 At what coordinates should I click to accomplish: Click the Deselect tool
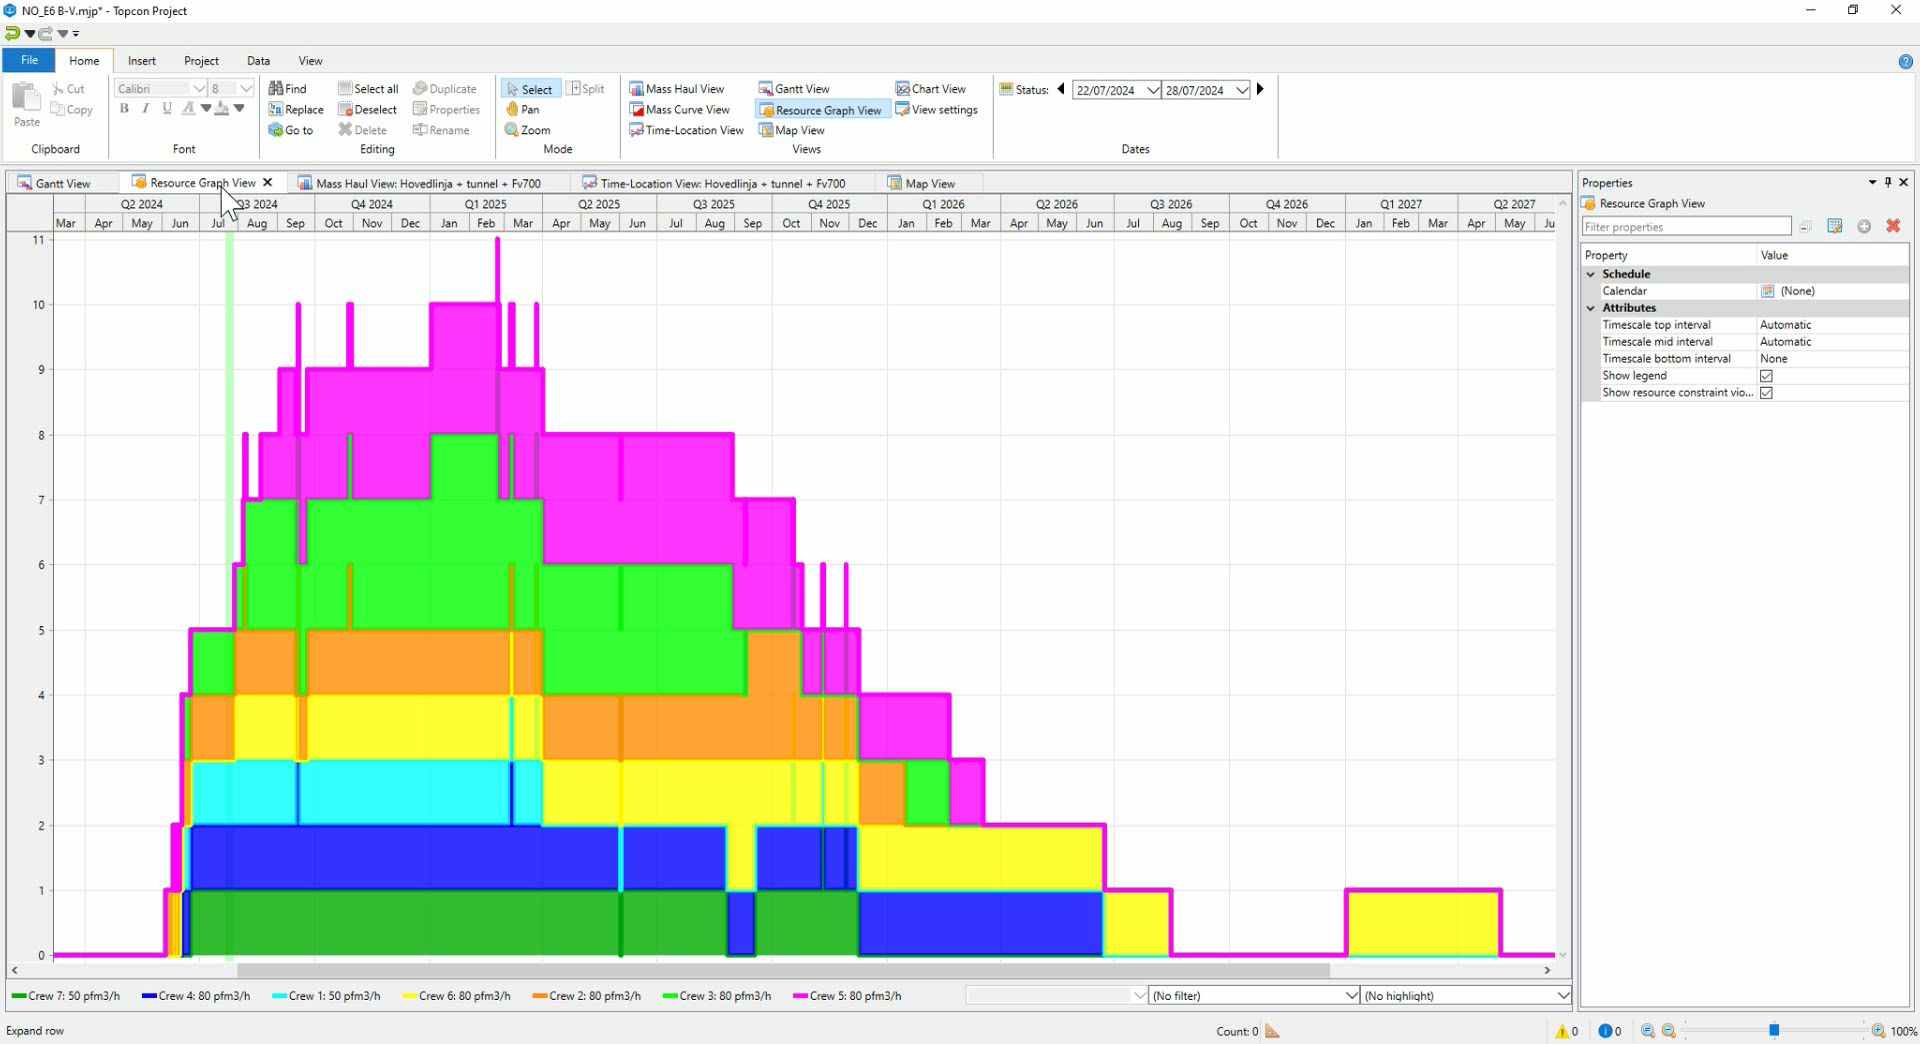click(x=367, y=110)
